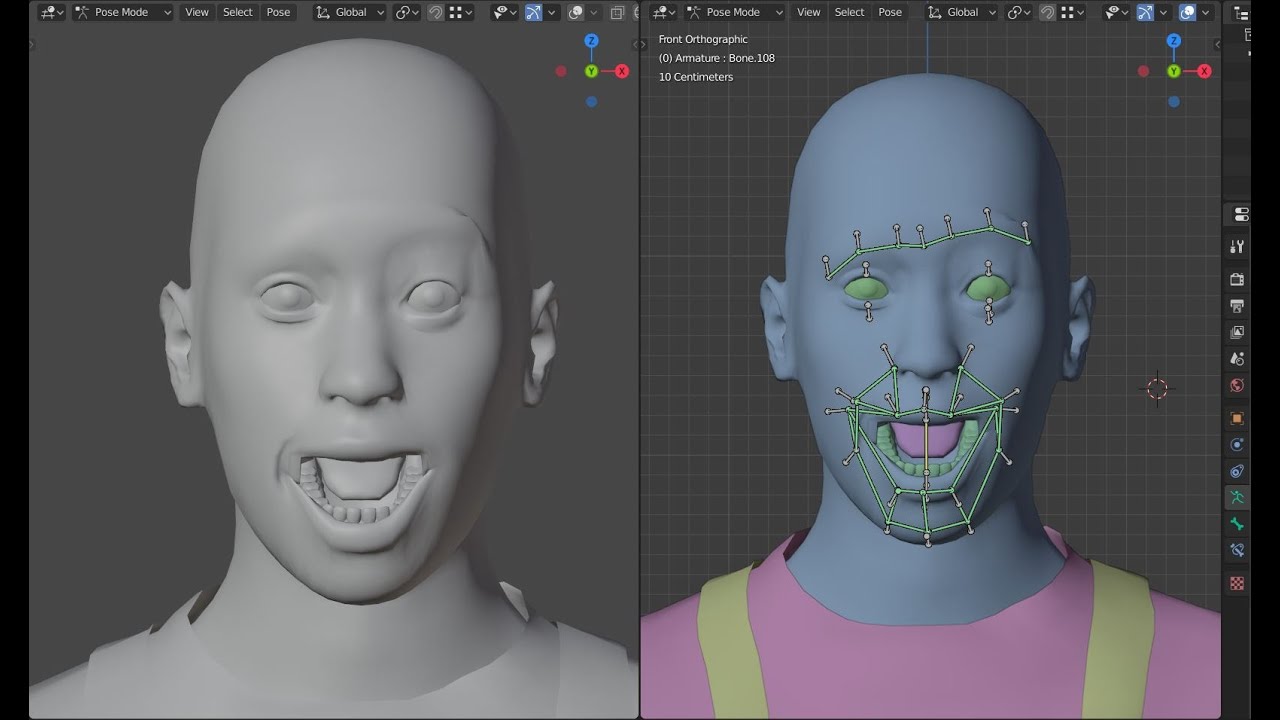Toggle snapping in the left viewport header
Viewport: 1280px width, 720px height.
[x=435, y=12]
